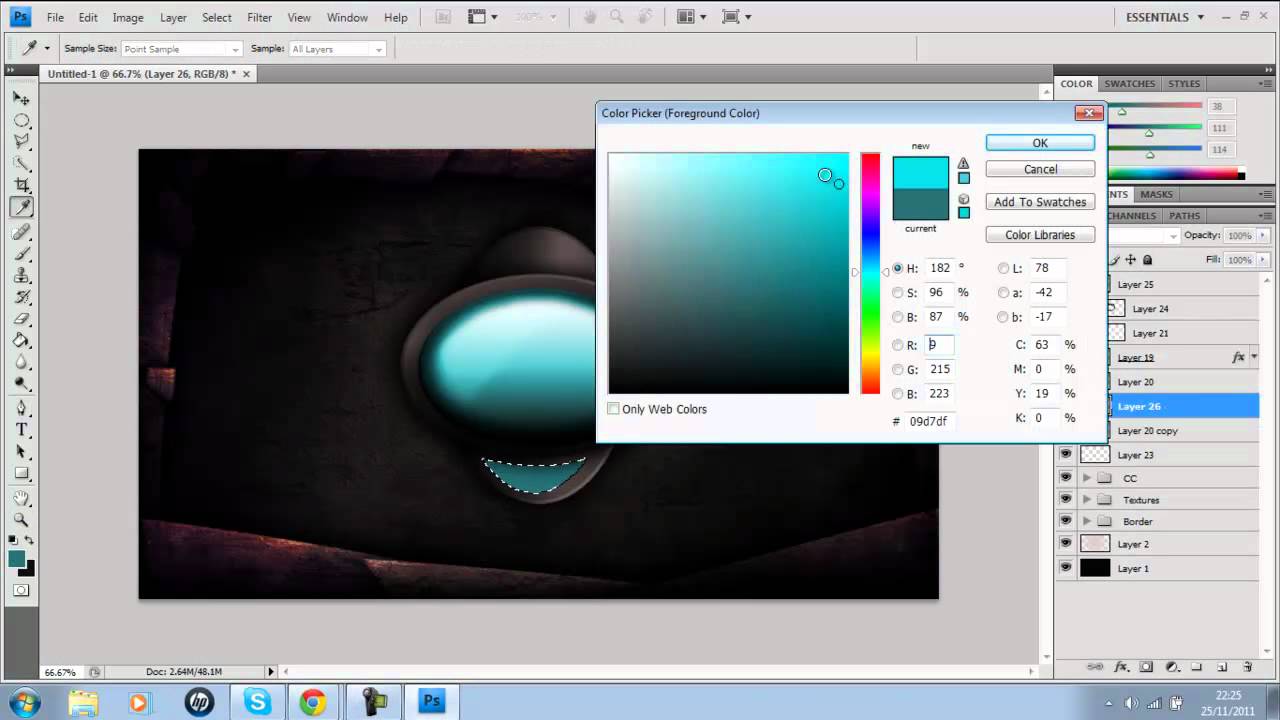Click the Color Libraries button

pyautogui.click(x=1040, y=235)
